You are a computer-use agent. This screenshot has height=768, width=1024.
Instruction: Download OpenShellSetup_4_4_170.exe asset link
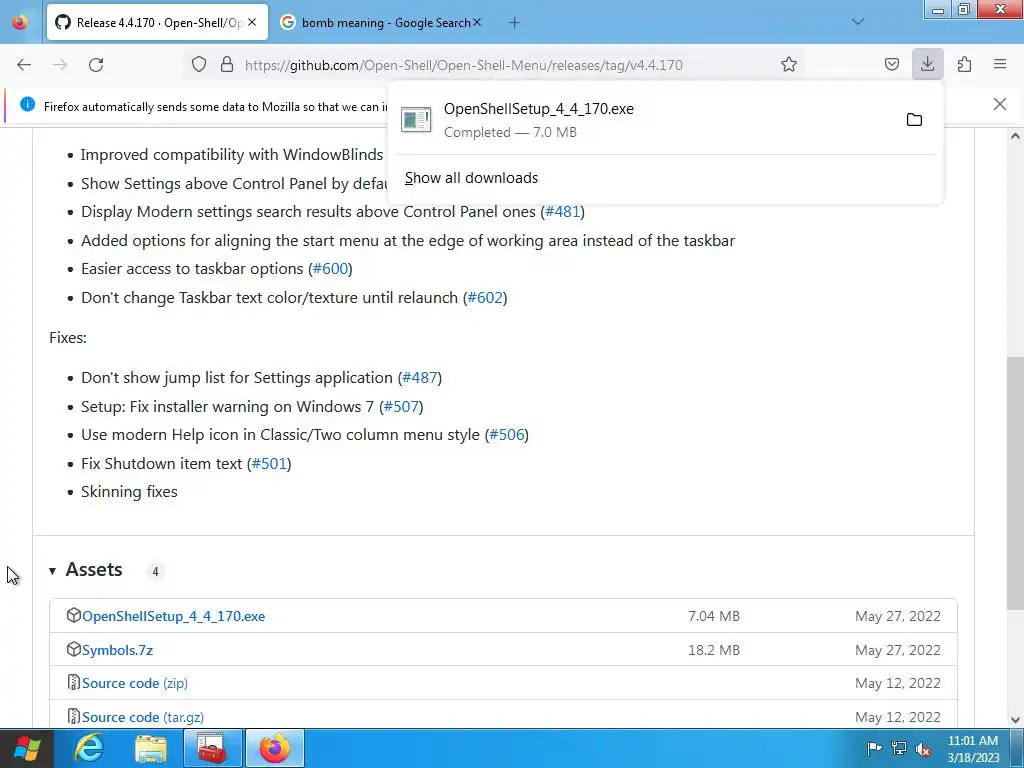(174, 616)
